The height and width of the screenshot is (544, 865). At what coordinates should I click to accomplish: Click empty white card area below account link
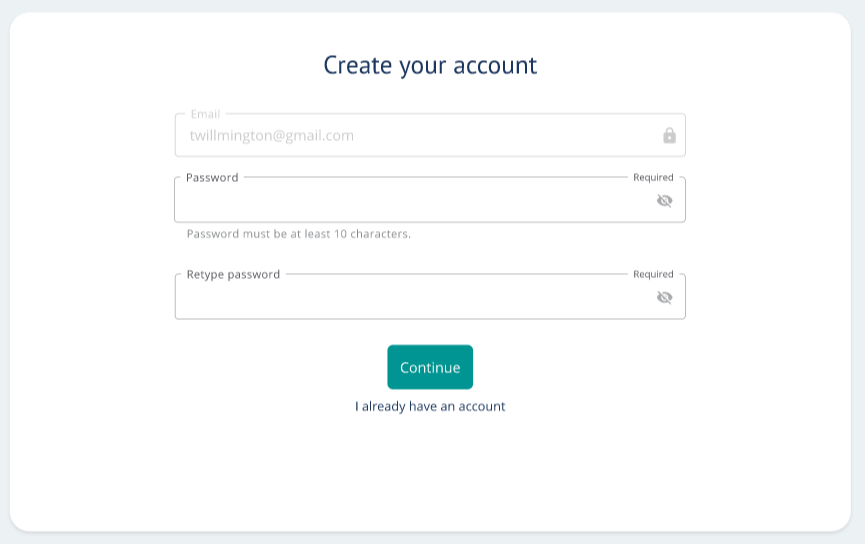pos(430,474)
